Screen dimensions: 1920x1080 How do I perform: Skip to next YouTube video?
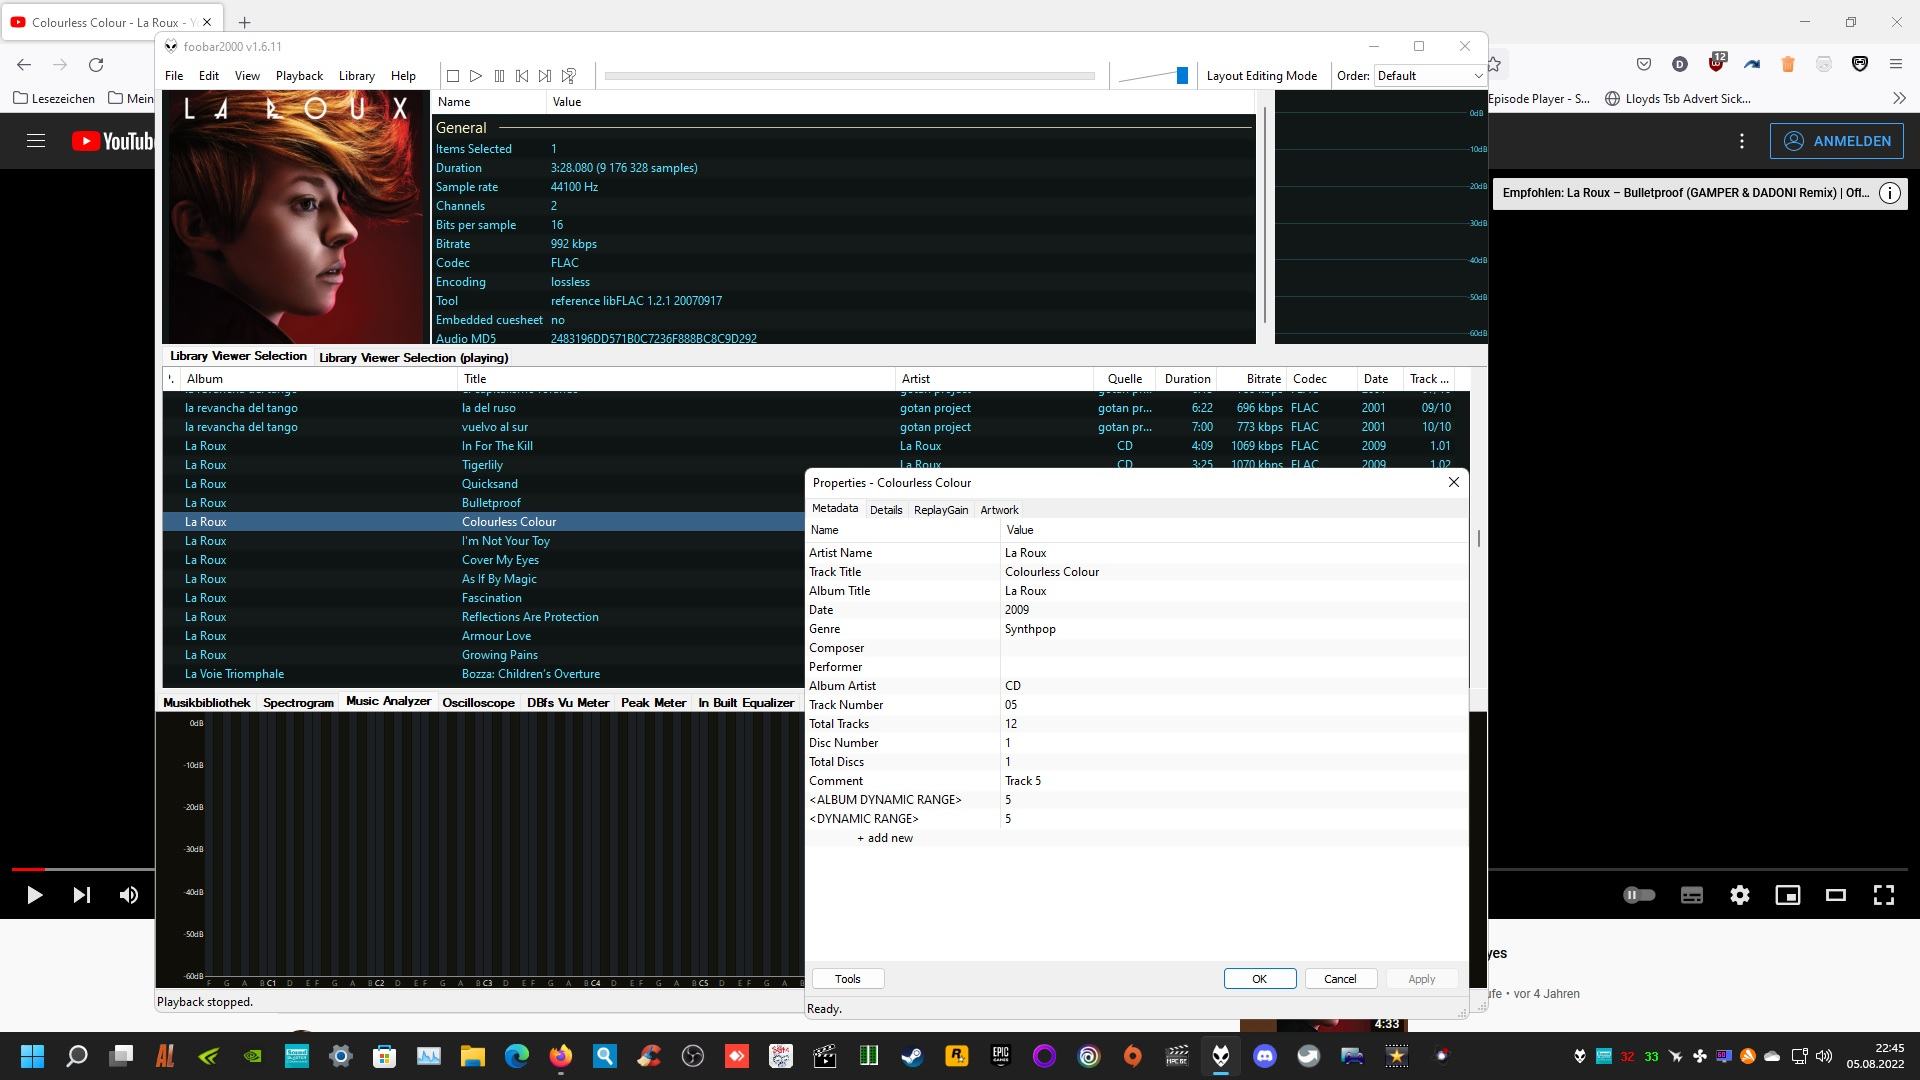(82, 895)
